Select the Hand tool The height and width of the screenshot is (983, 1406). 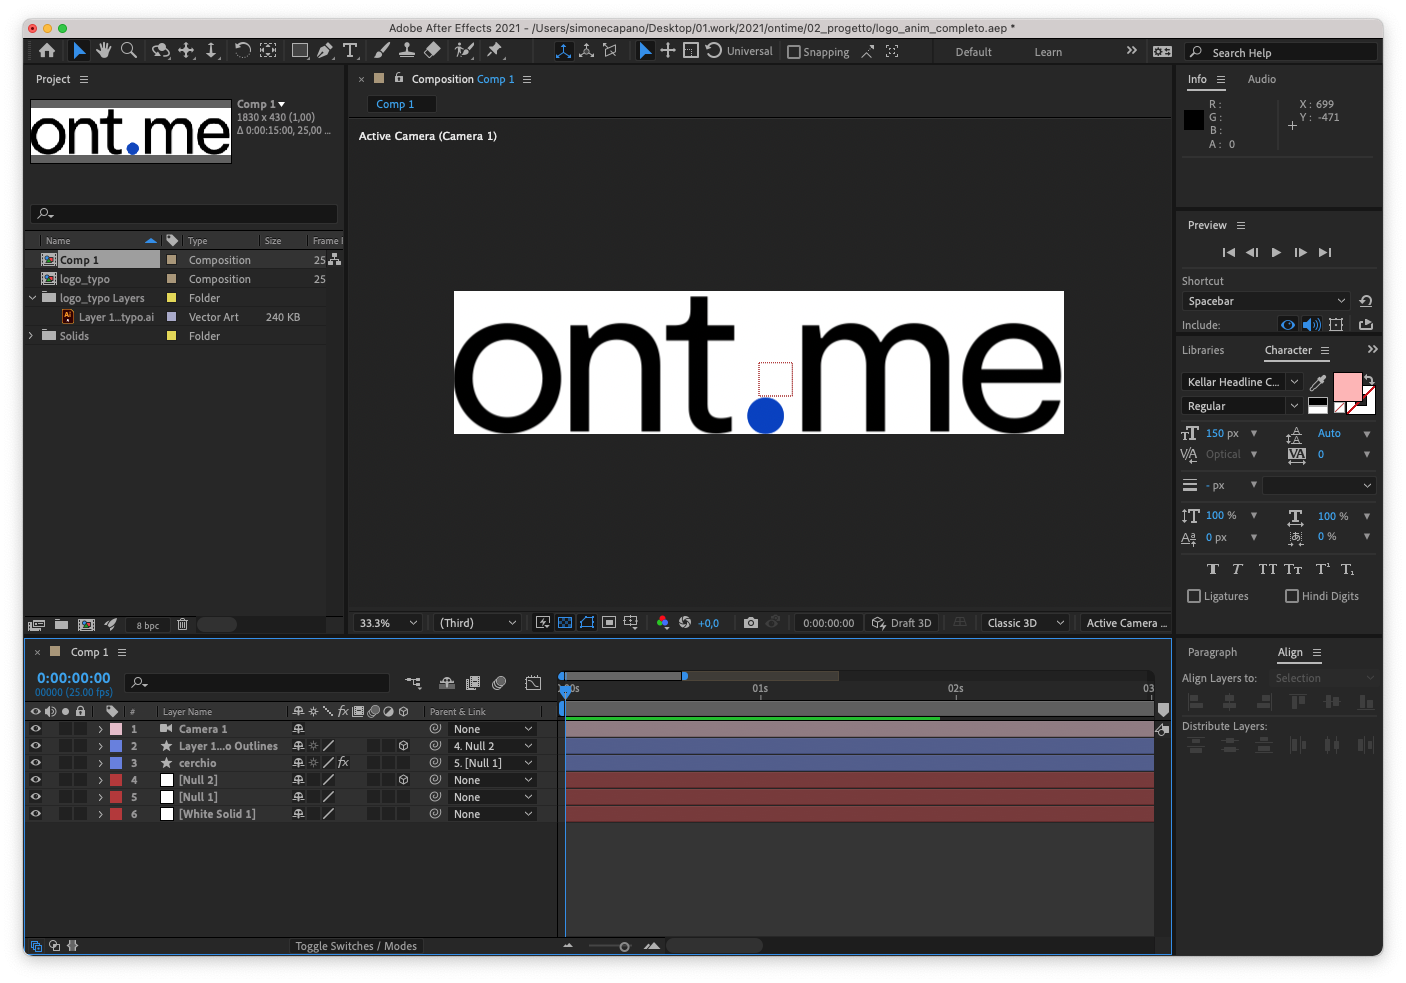(103, 50)
